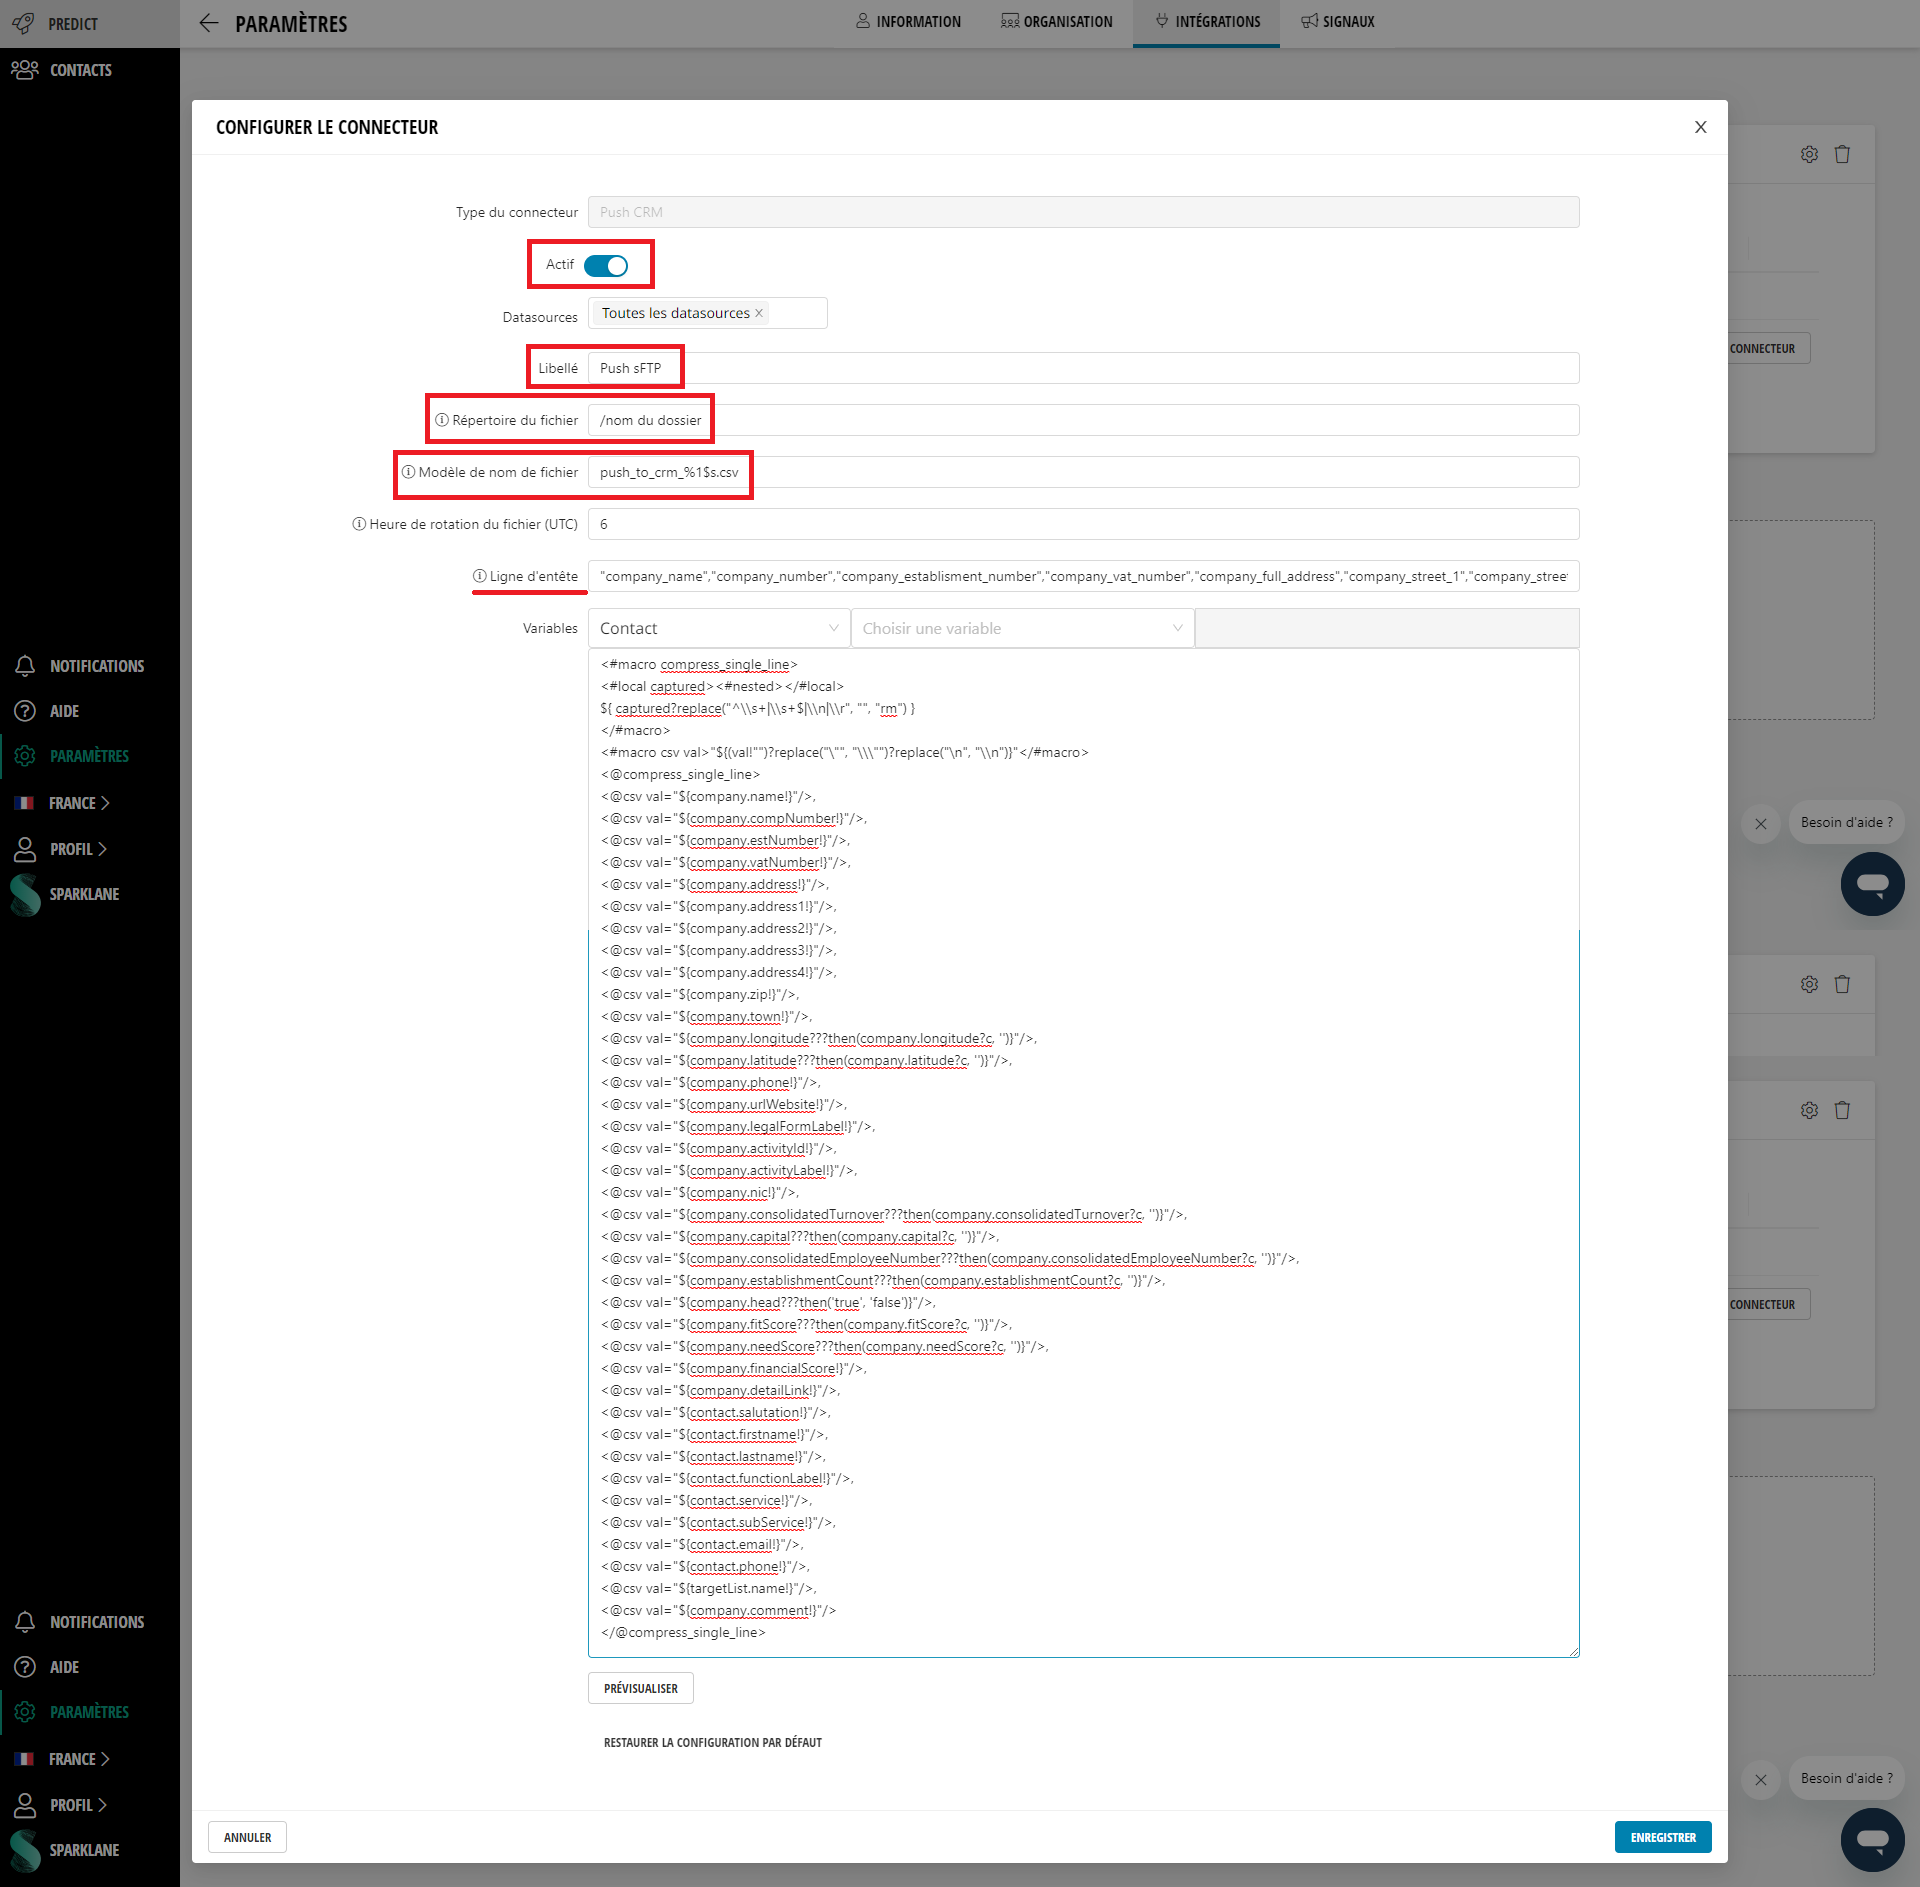The image size is (1920, 1887).
Task: Open the Choisir une variable dropdown
Action: pyautogui.click(x=1022, y=628)
